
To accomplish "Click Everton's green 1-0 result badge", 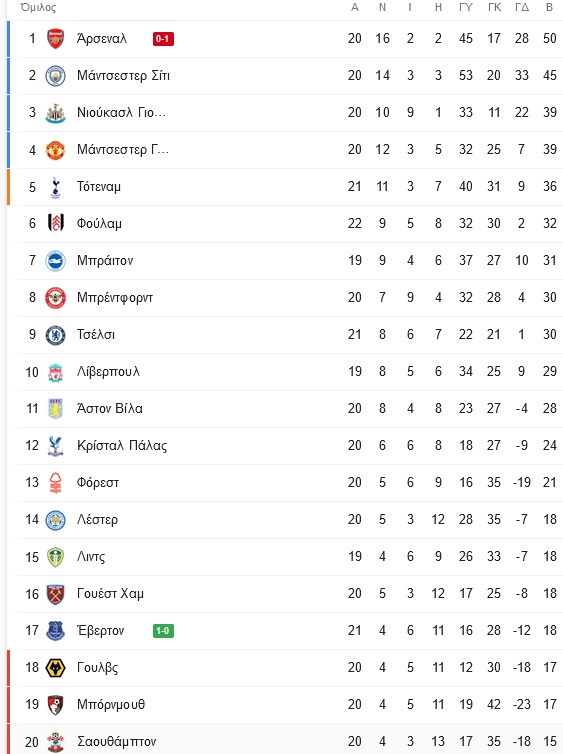I will [163, 631].
